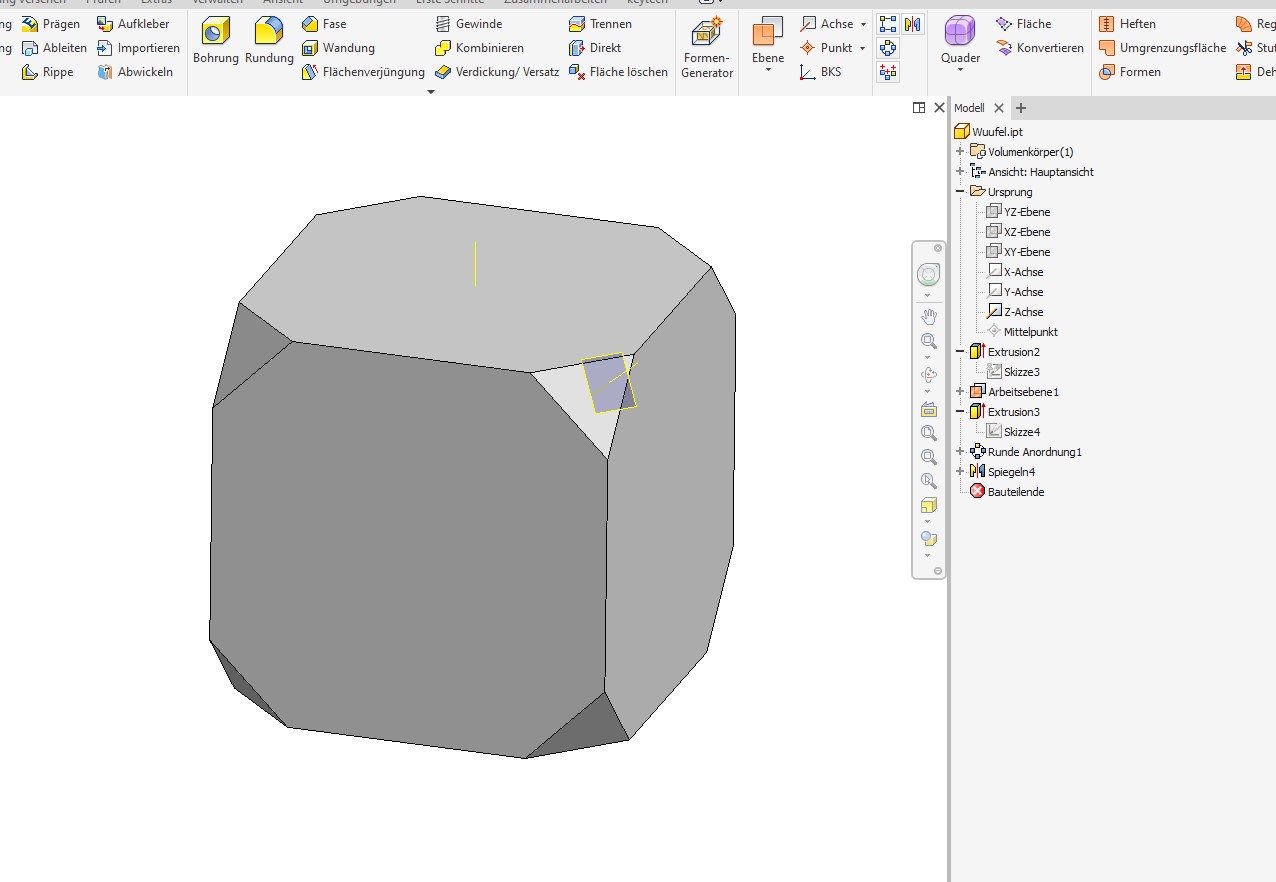This screenshot has width=1276, height=882.
Task: Click the rectangular pattern icon
Action: tap(888, 24)
